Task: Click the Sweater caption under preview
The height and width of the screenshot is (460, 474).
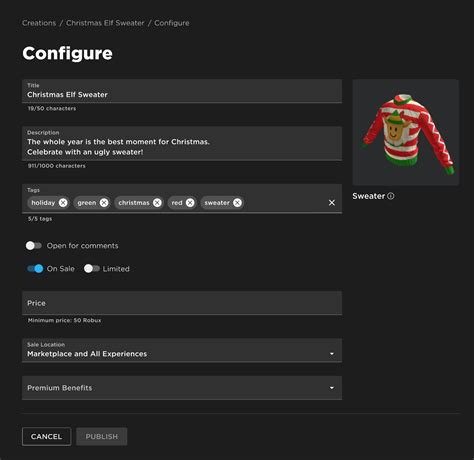Action: point(369,196)
